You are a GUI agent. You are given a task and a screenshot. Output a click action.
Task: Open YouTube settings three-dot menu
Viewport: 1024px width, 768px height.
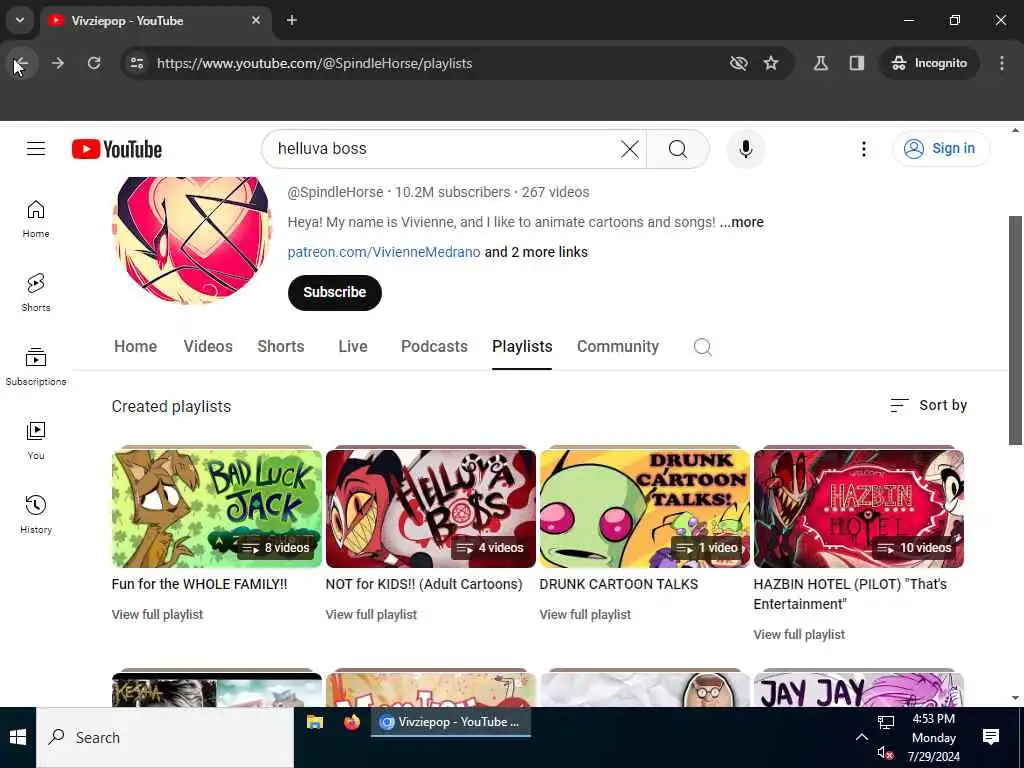[x=863, y=149]
